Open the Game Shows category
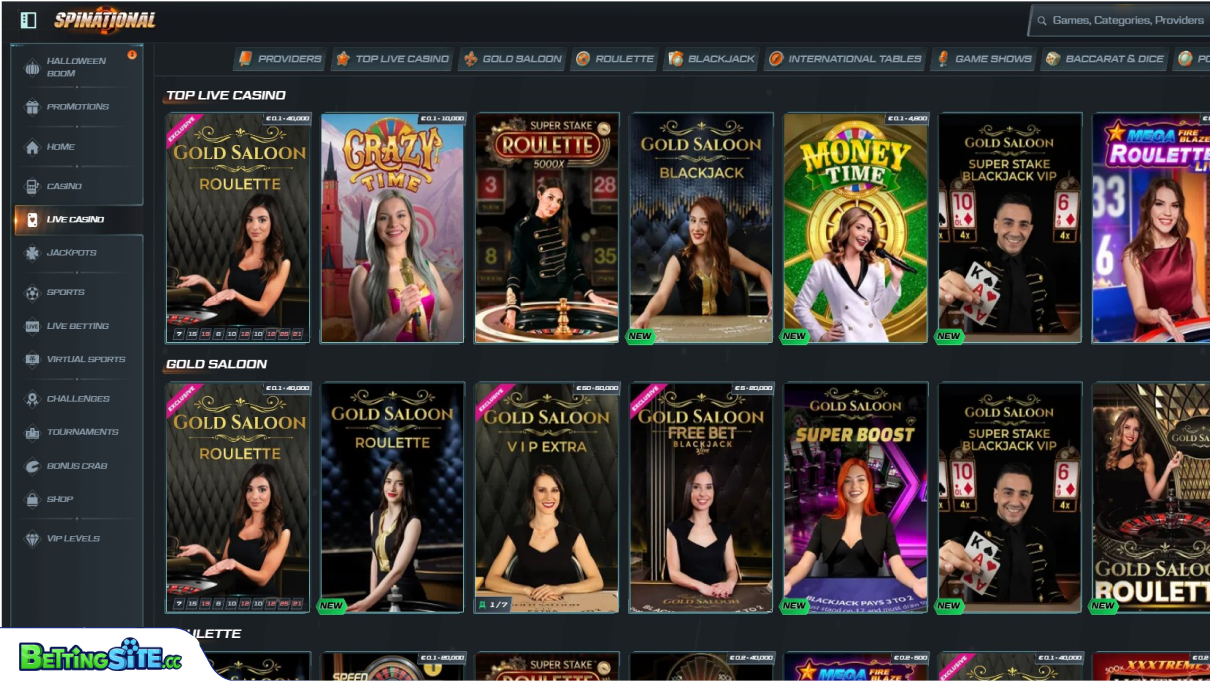Viewport: 1210px width, 681px height. [982, 58]
